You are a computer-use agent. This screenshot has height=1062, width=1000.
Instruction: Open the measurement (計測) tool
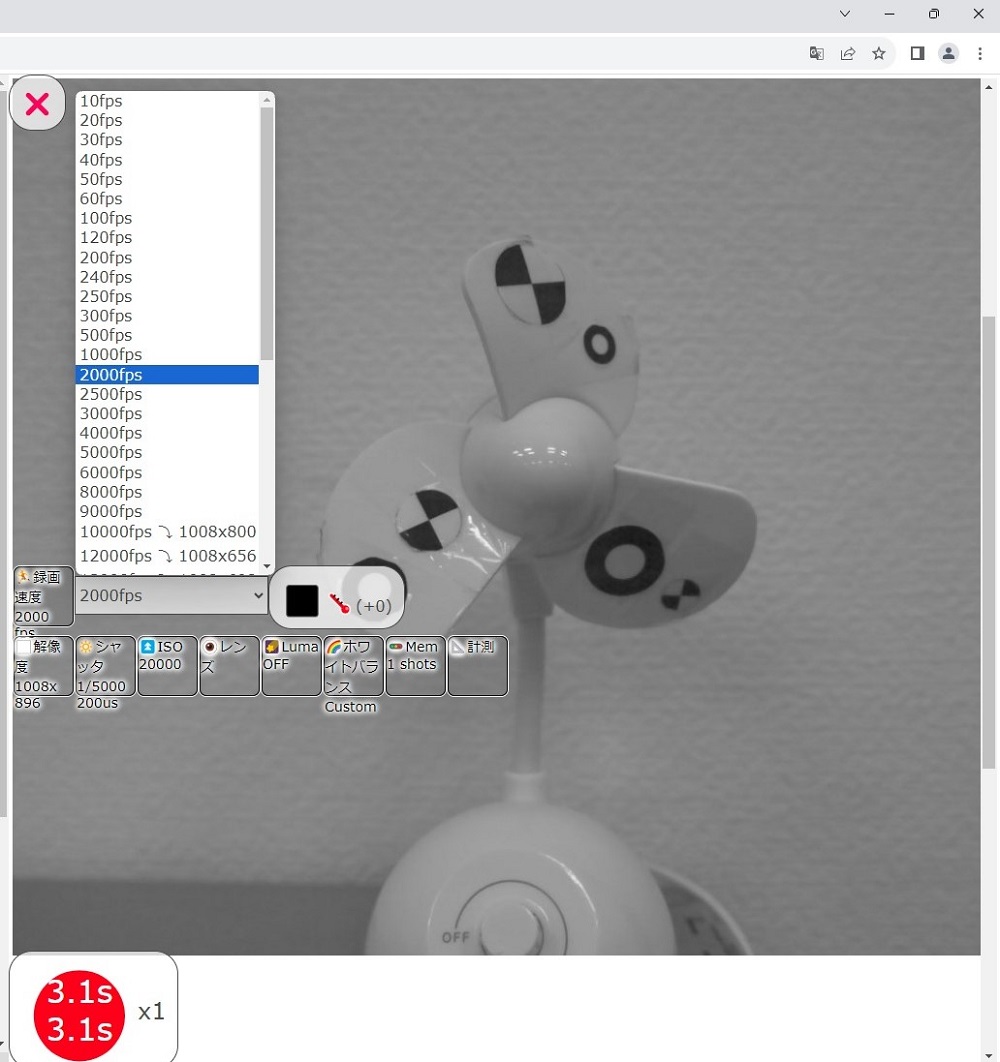(x=478, y=666)
